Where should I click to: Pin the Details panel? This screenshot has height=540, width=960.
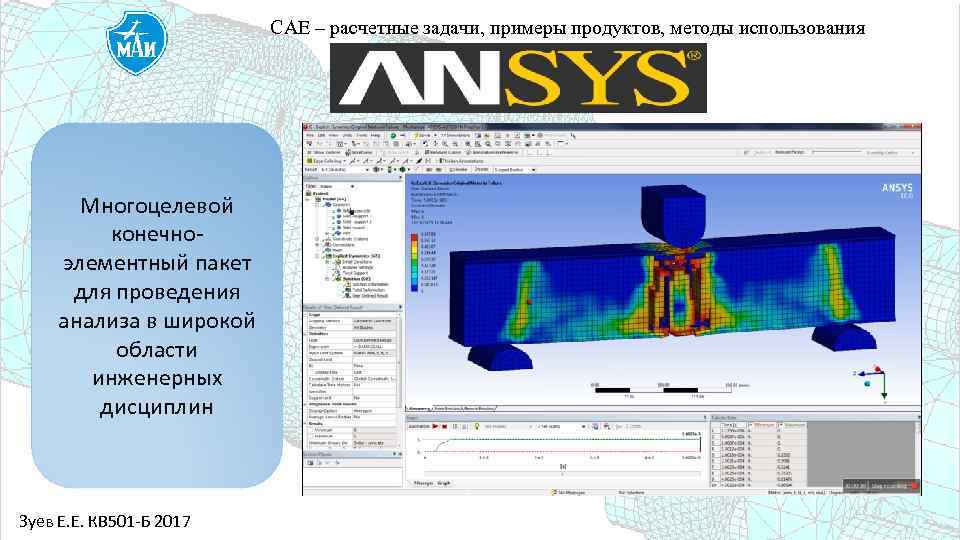point(400,307)
